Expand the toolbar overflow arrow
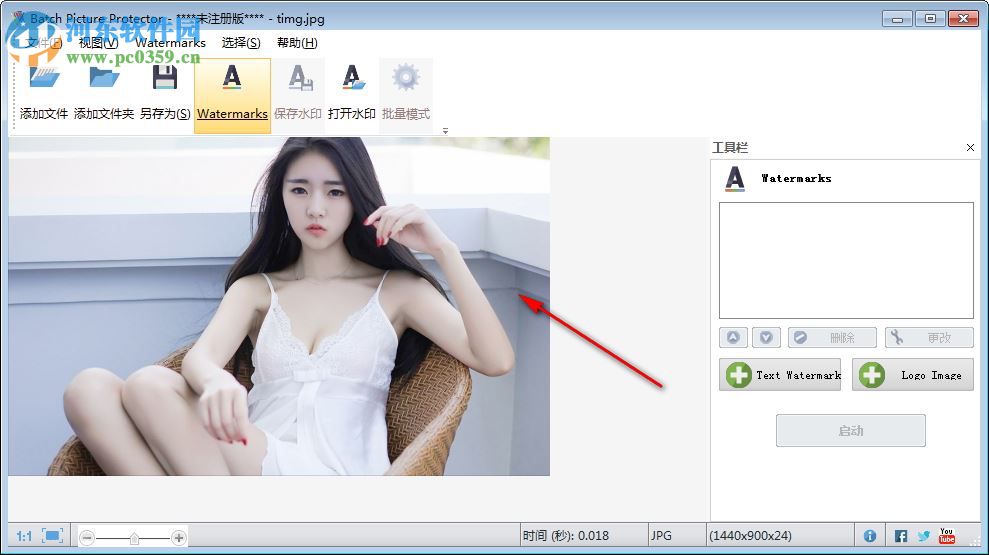The image size is (989, 555). (445, 131)
